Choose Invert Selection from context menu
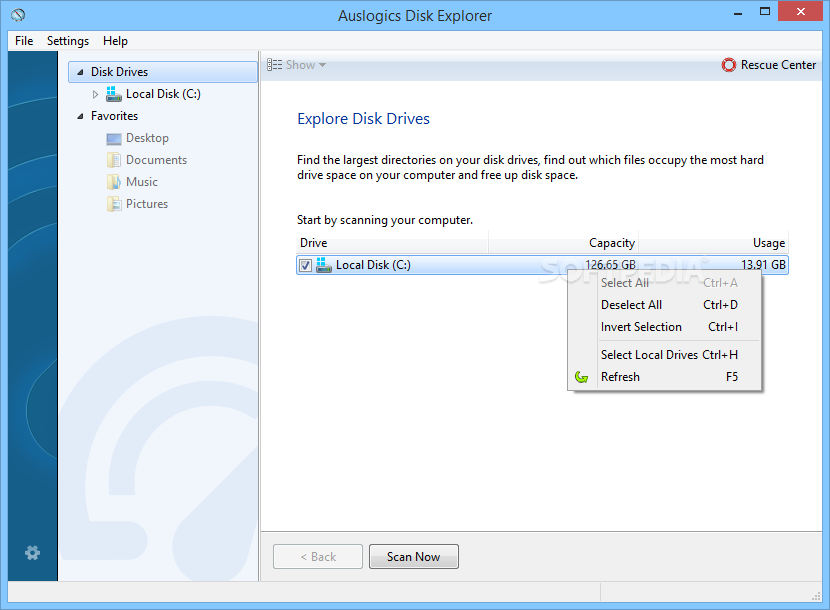The height and width of the screenshot is (610, 830). click(664, 327)
